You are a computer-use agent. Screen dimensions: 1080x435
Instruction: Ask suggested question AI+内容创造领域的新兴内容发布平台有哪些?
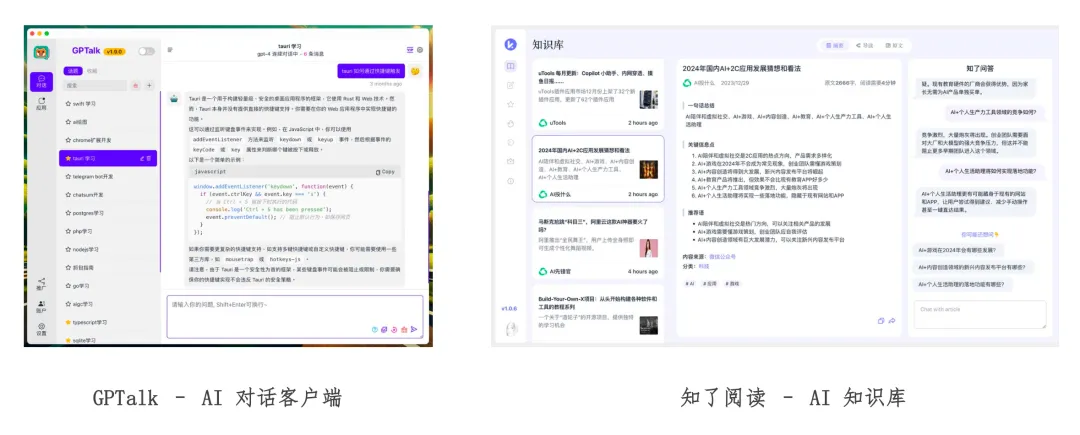pos(974,267)
